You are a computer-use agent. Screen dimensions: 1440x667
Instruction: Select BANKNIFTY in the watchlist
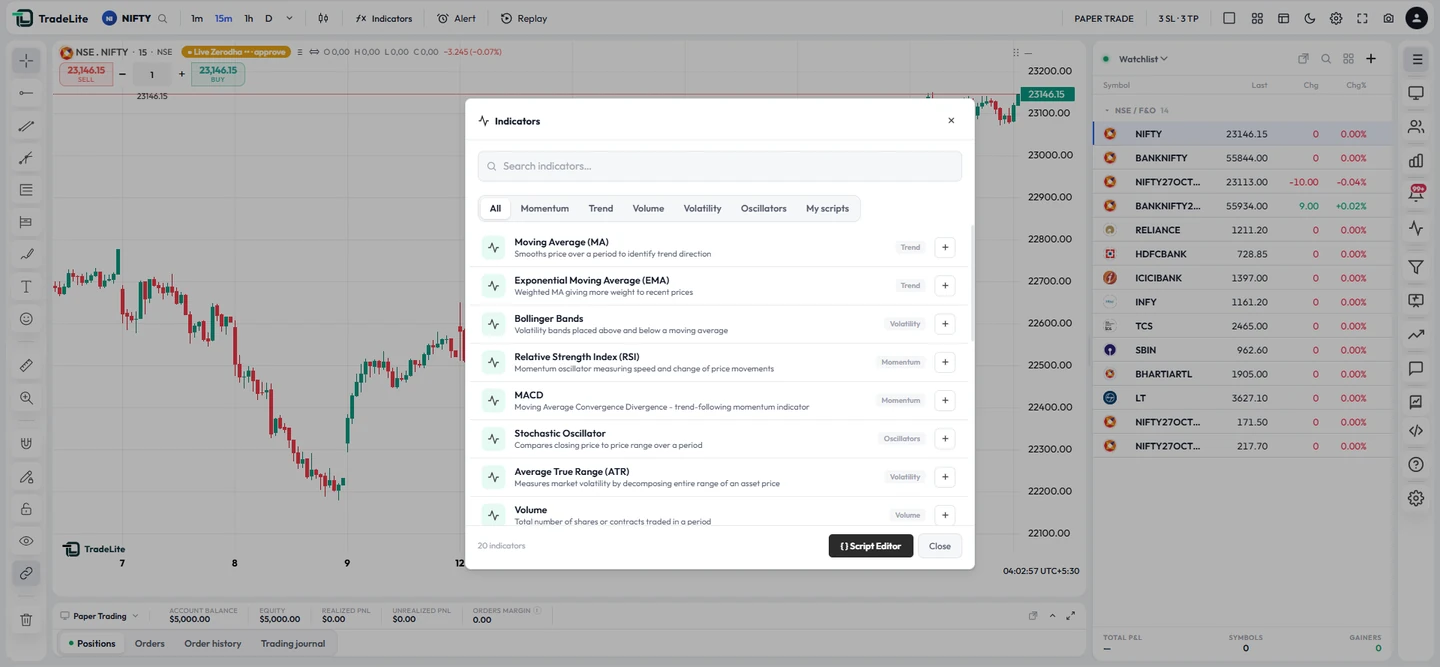coord(1242,158)
